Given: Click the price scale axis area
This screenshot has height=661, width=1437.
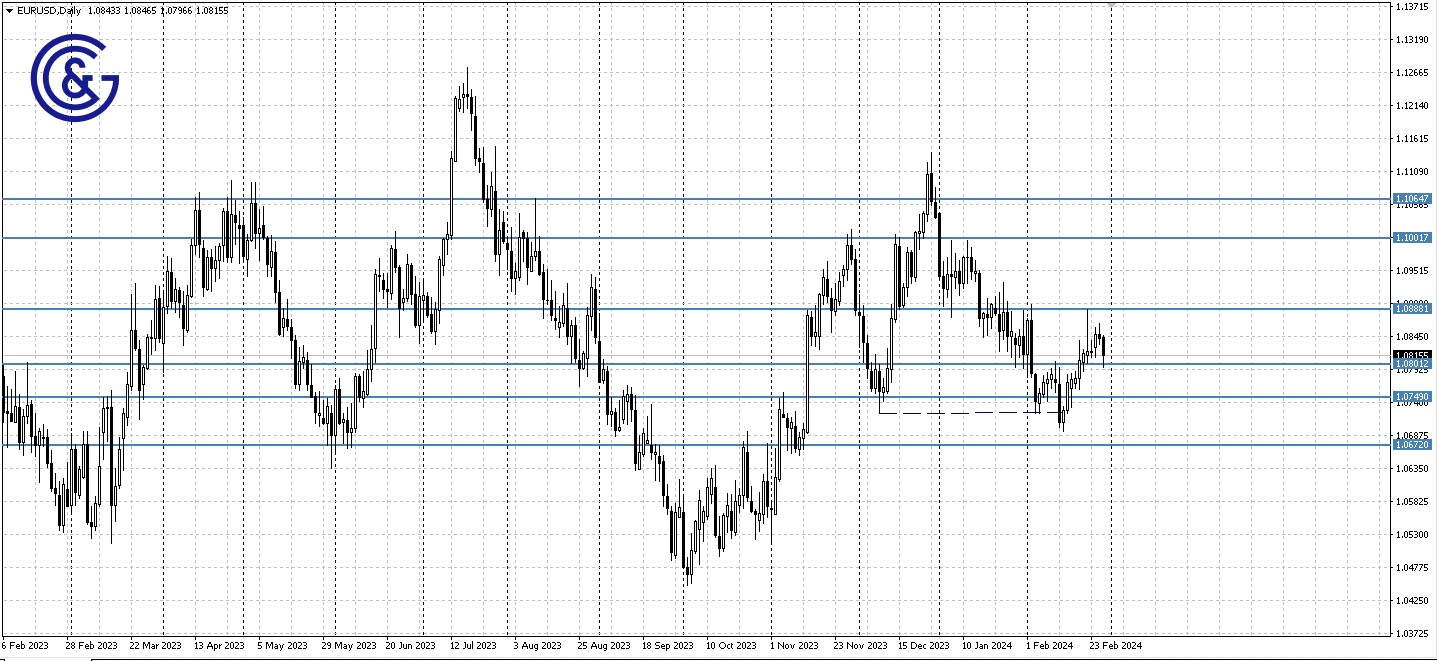Looking at the screenshot, I should click(1416, 500).
